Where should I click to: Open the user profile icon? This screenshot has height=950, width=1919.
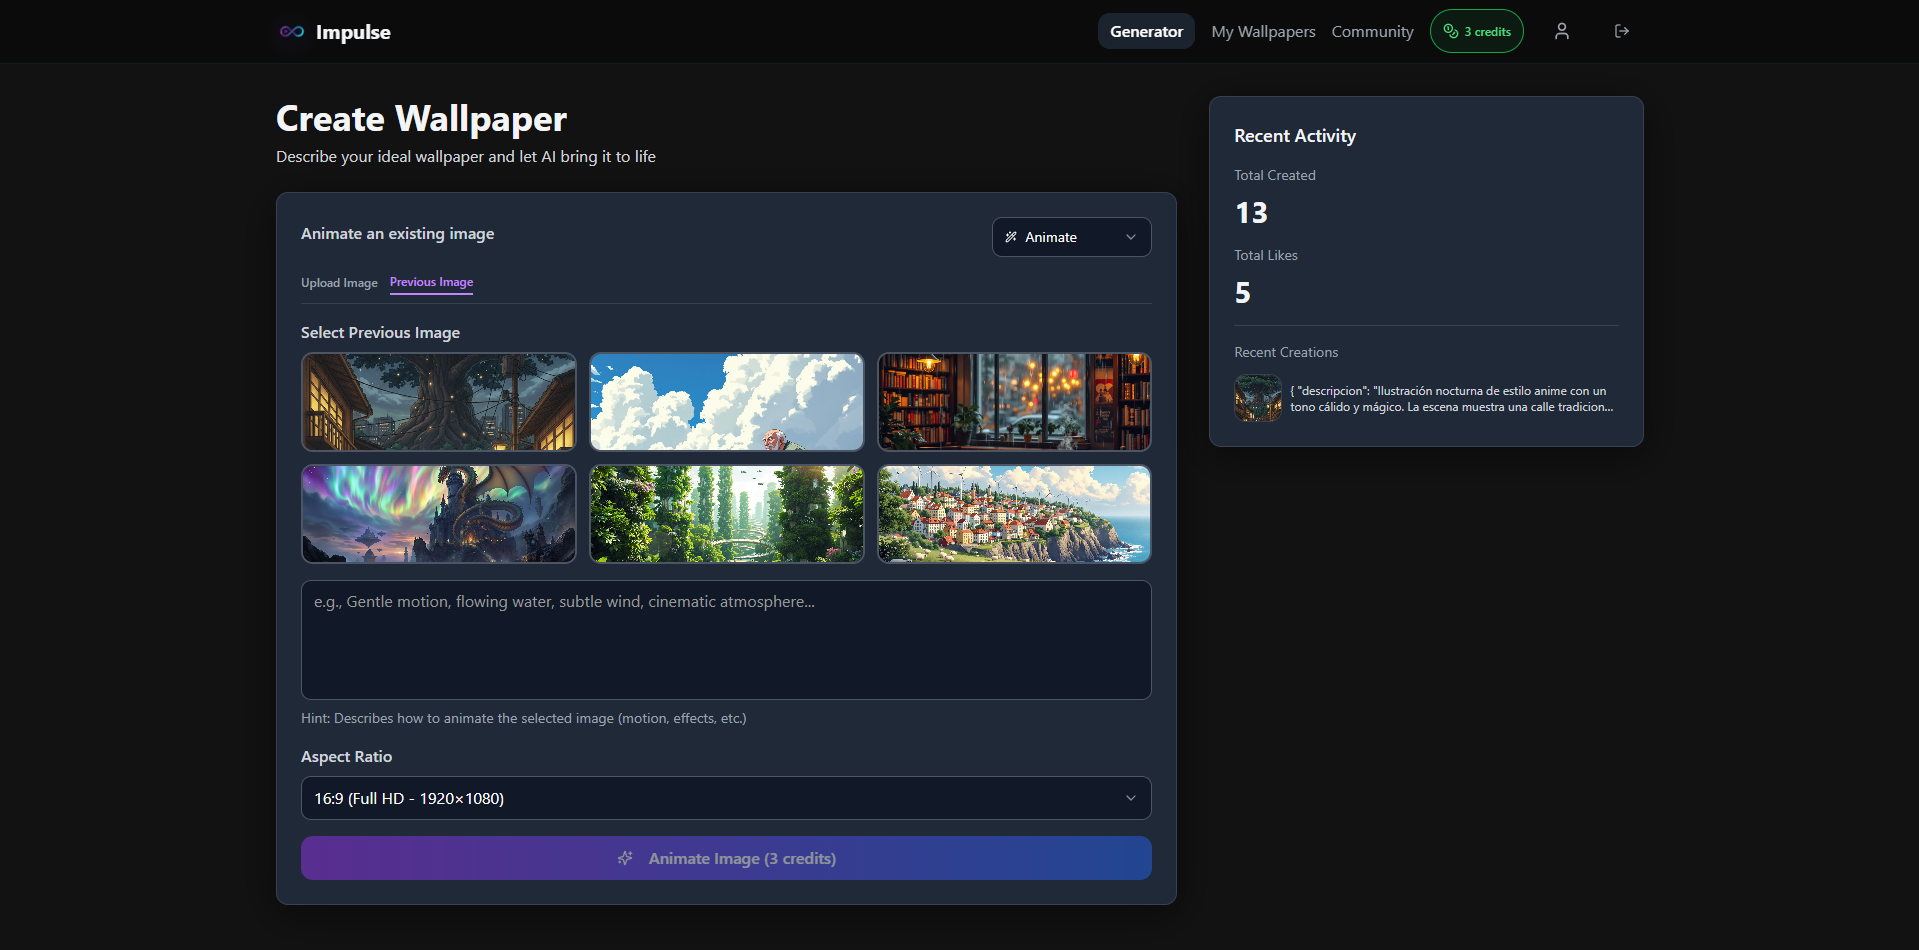point(1561,31)
